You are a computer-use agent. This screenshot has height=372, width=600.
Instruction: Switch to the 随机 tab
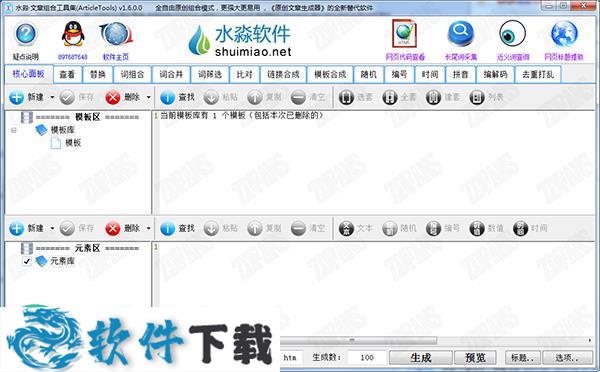(368, 74)
